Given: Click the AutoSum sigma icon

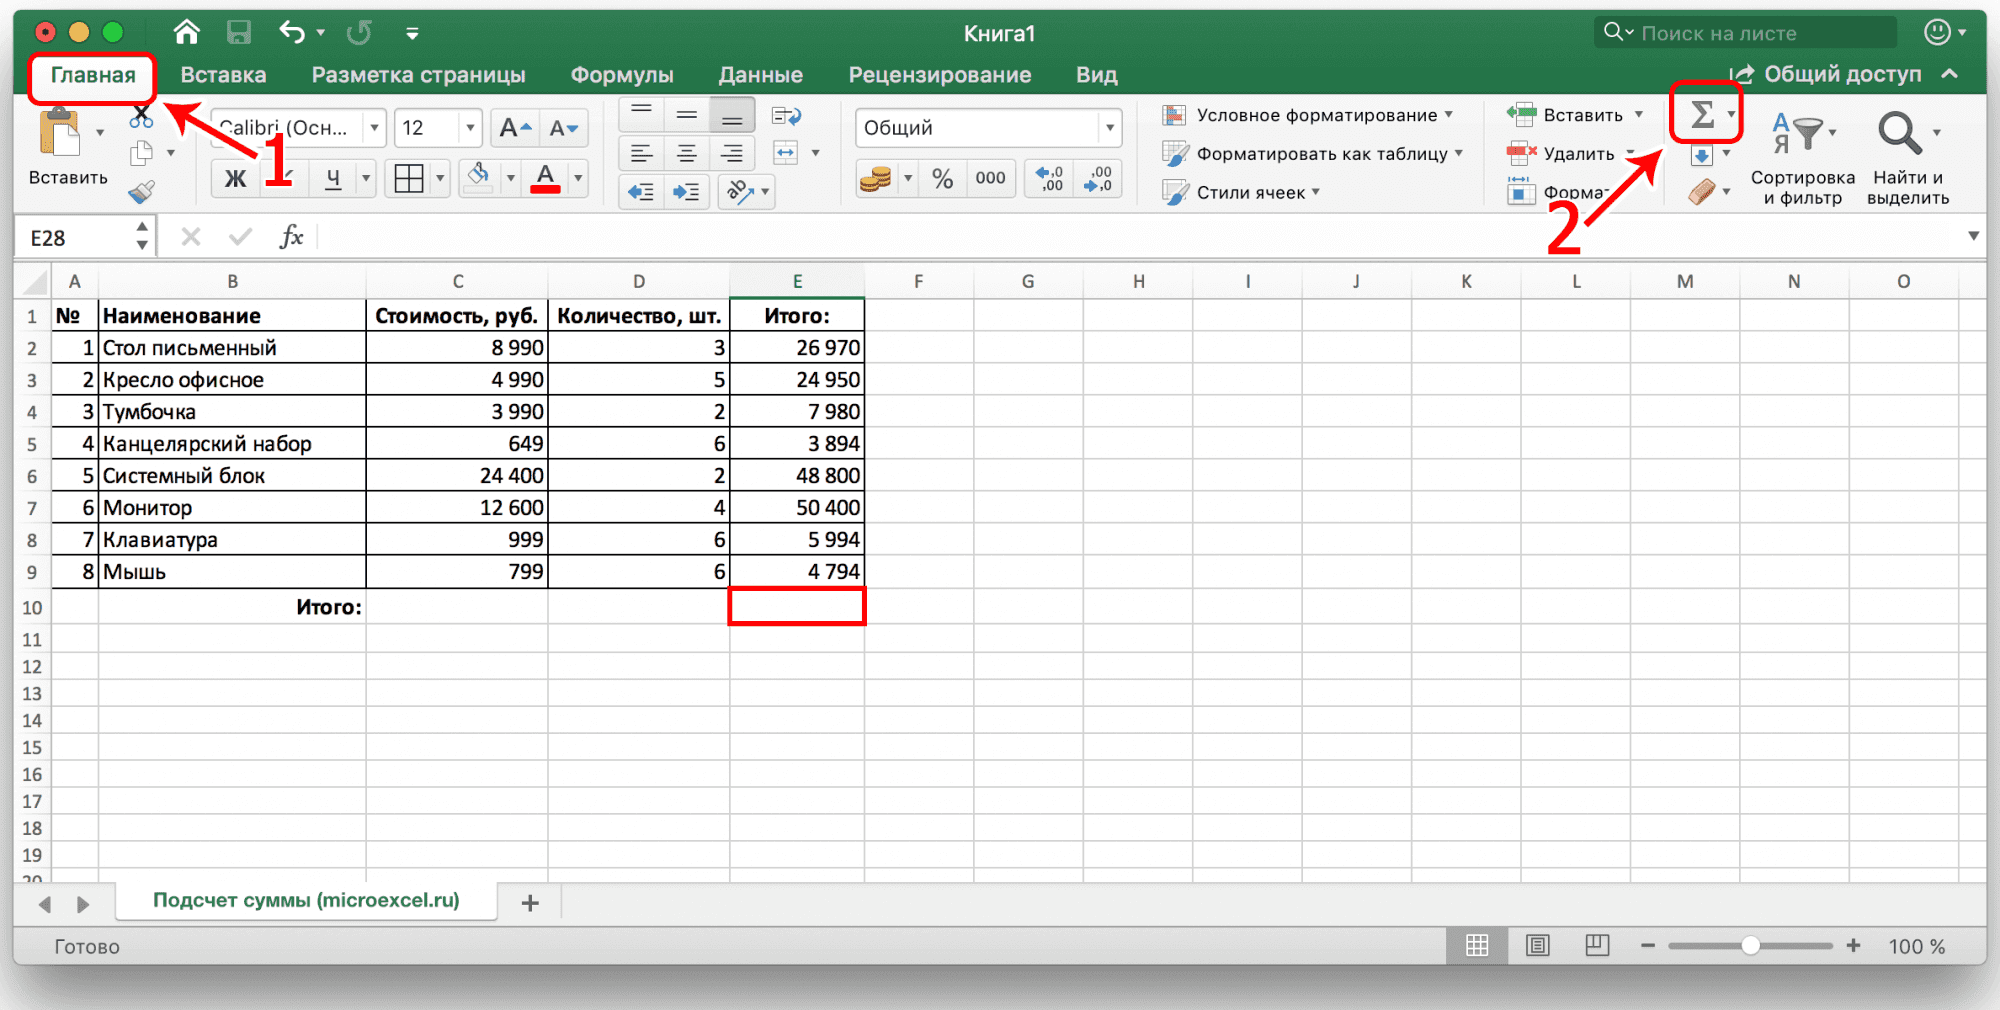Looking at the screenshot, I should tap(1701, 115).
